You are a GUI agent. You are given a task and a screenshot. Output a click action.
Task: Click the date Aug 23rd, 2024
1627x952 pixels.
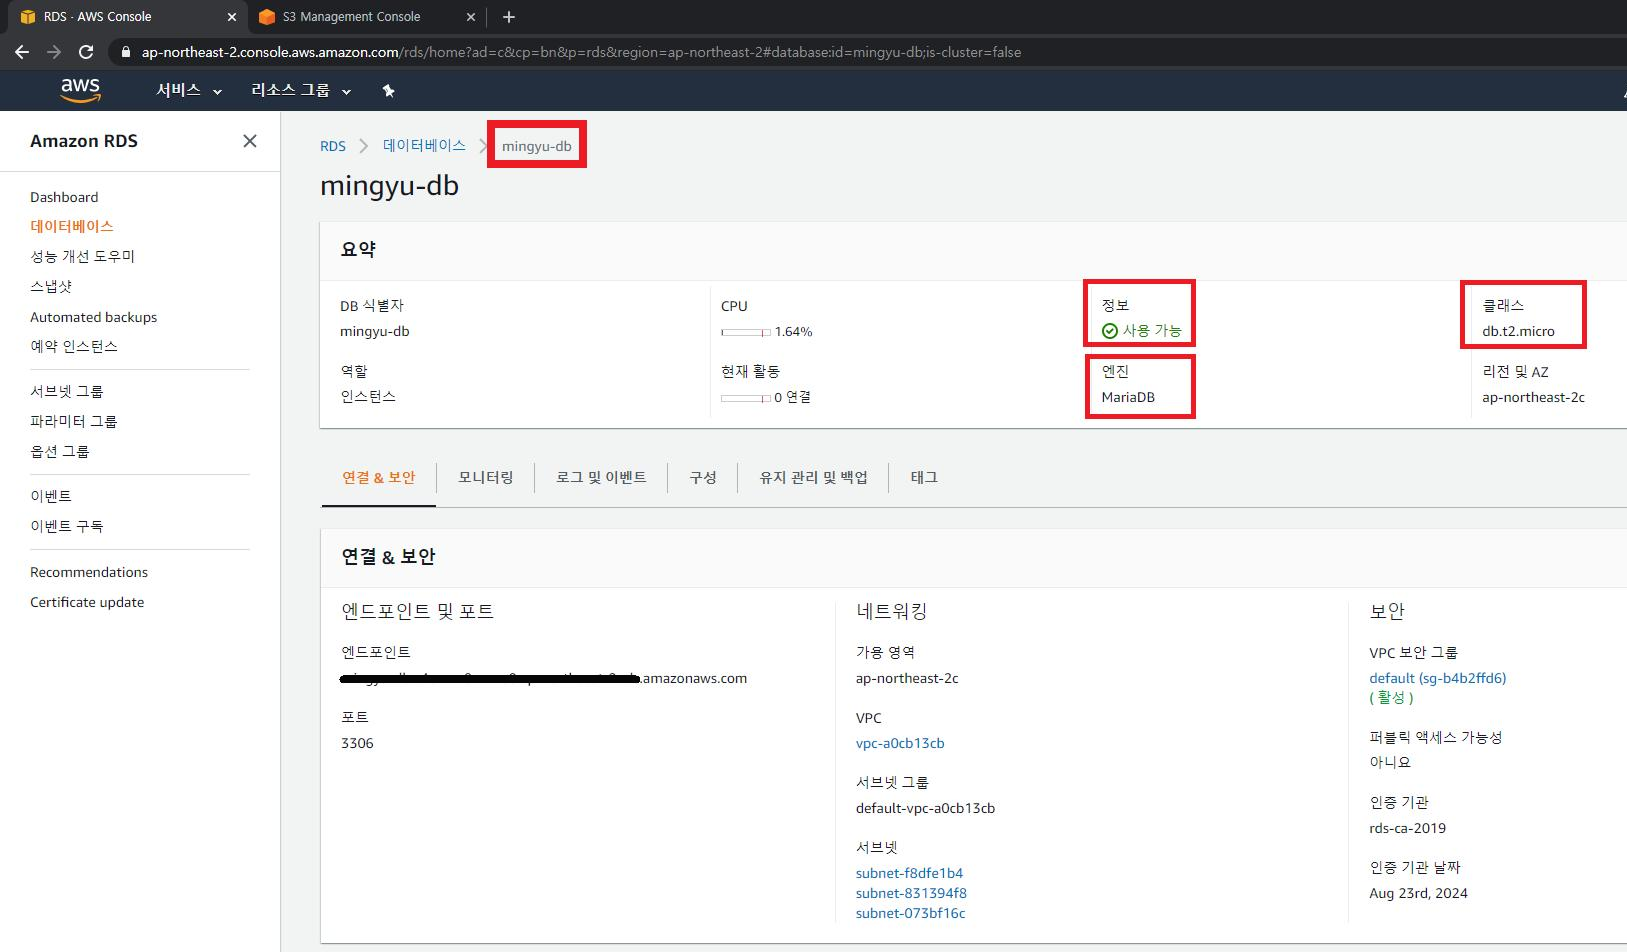[1418, 893]
